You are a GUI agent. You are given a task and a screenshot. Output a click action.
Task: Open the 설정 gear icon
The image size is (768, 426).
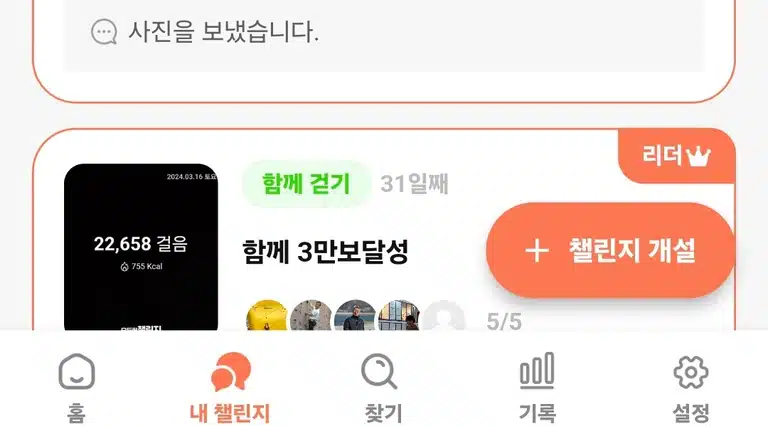tap(691, 372)
